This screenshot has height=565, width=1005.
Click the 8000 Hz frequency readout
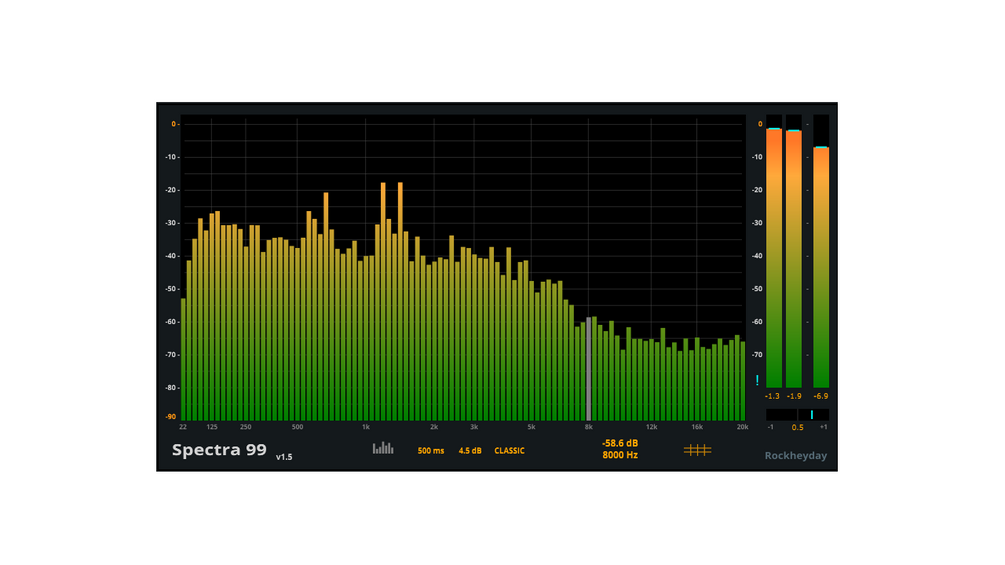point(620,455)
